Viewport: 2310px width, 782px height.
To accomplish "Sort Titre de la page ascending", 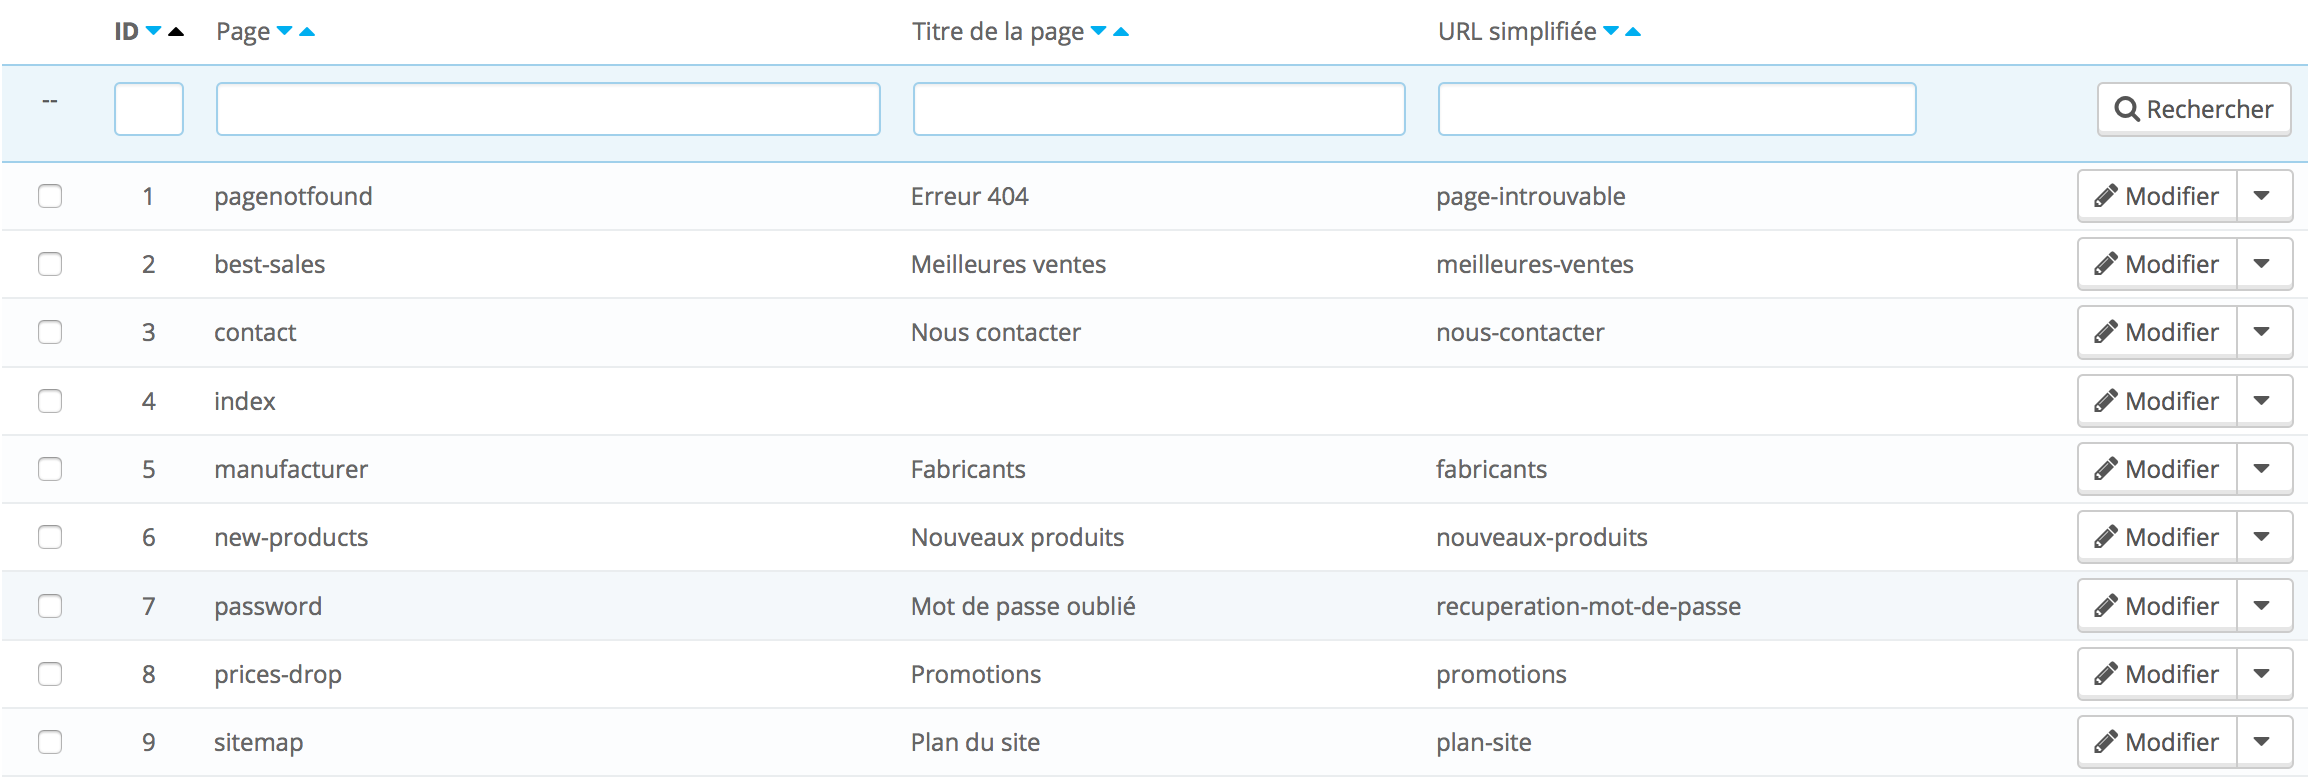I will click(x=1121, y=32).
